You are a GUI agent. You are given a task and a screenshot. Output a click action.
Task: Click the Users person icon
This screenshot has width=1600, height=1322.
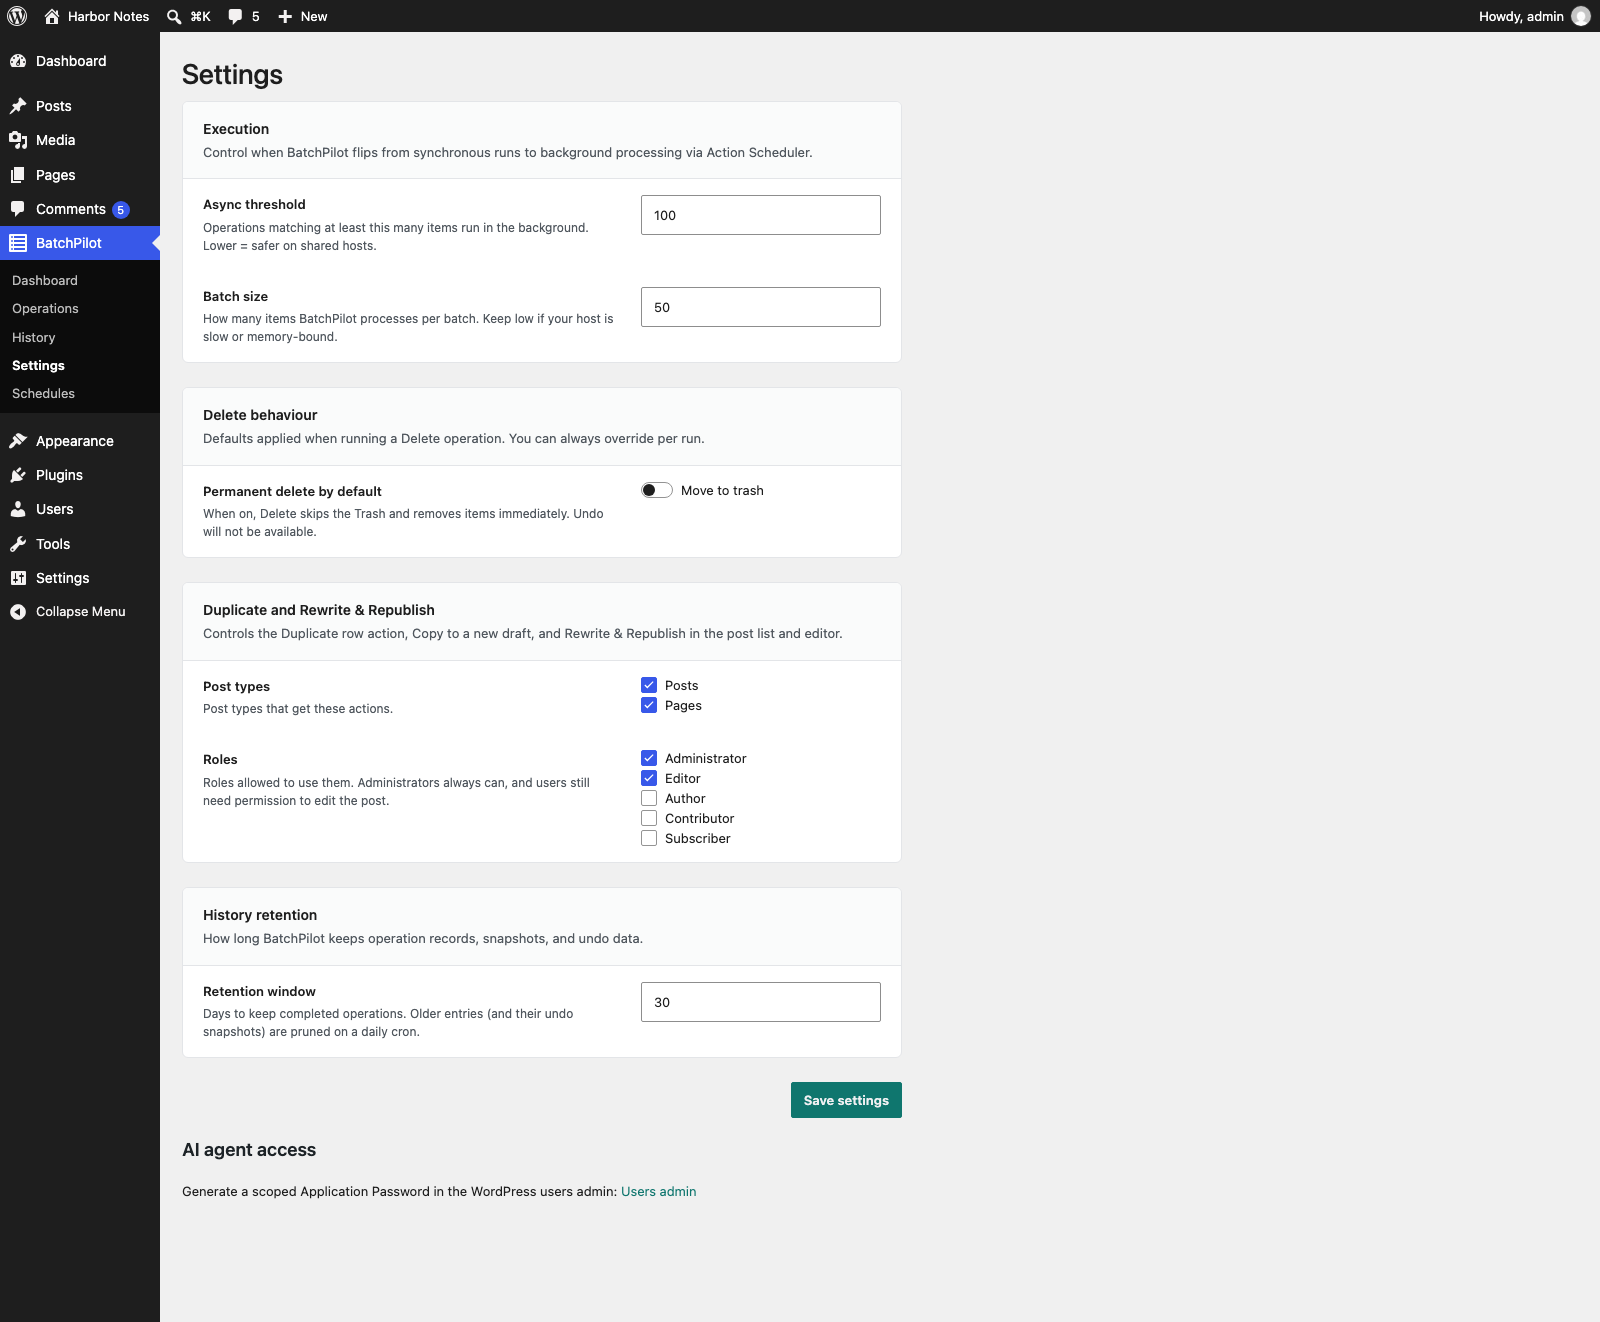click(18, 509)
